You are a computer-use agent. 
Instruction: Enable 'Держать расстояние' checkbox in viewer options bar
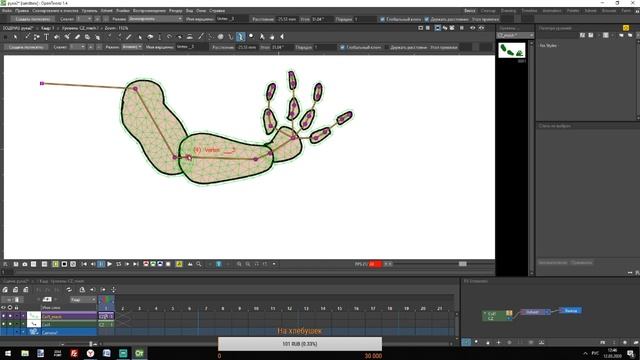tap(387, 47)
